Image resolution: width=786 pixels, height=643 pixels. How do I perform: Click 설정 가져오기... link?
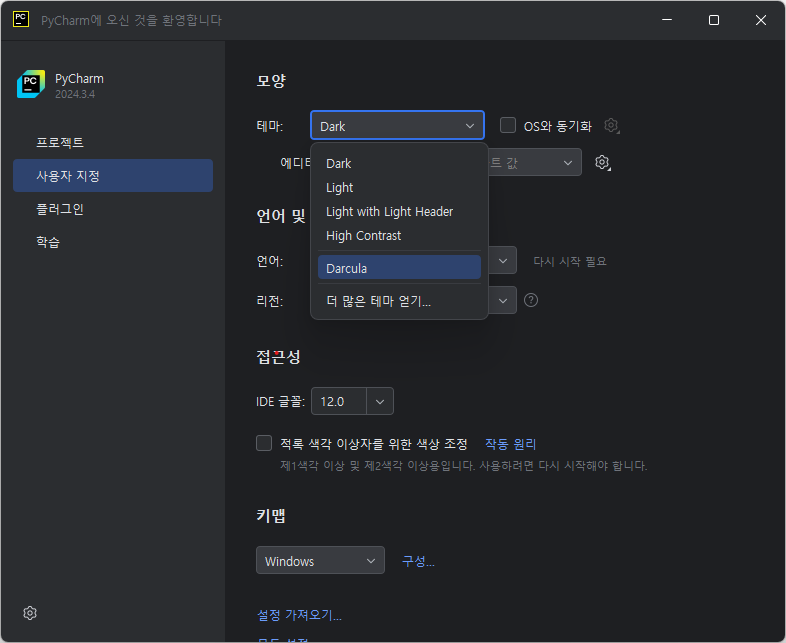pos(299,615)
